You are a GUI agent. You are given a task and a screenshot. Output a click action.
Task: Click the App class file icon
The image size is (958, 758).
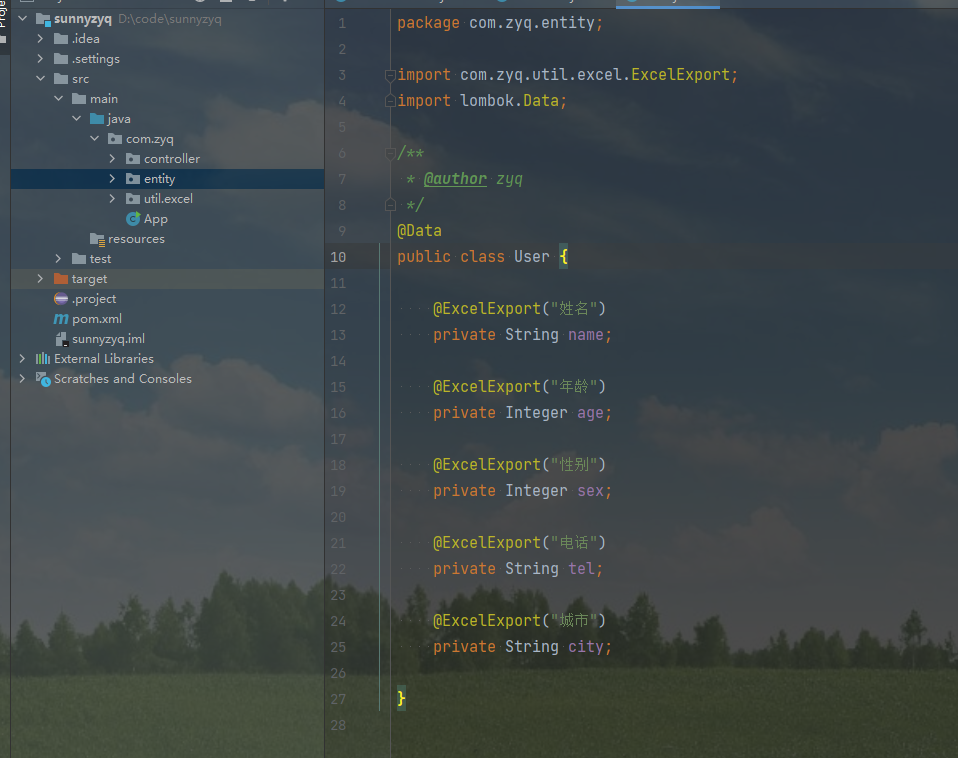pos(133,219)
